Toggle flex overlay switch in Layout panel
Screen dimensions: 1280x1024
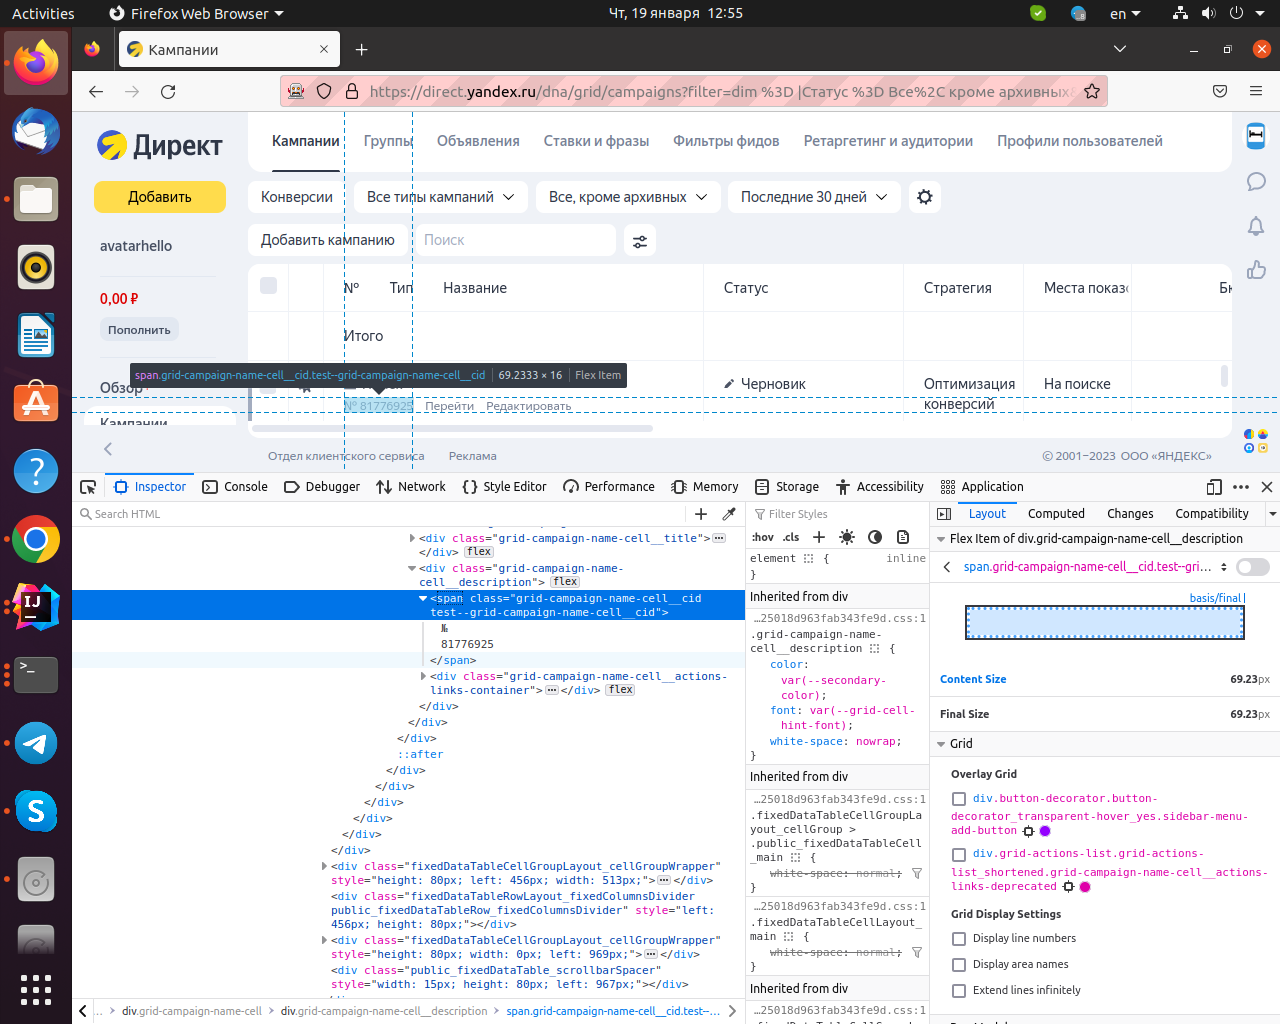click(1253, 567)
